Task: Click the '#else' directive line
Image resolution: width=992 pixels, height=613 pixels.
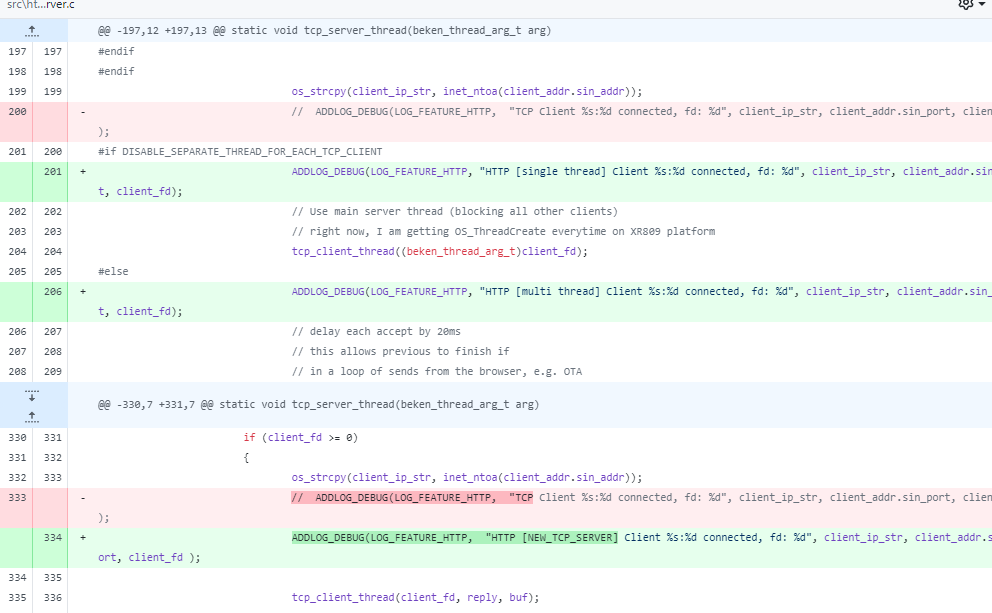Action: [113, 271]
